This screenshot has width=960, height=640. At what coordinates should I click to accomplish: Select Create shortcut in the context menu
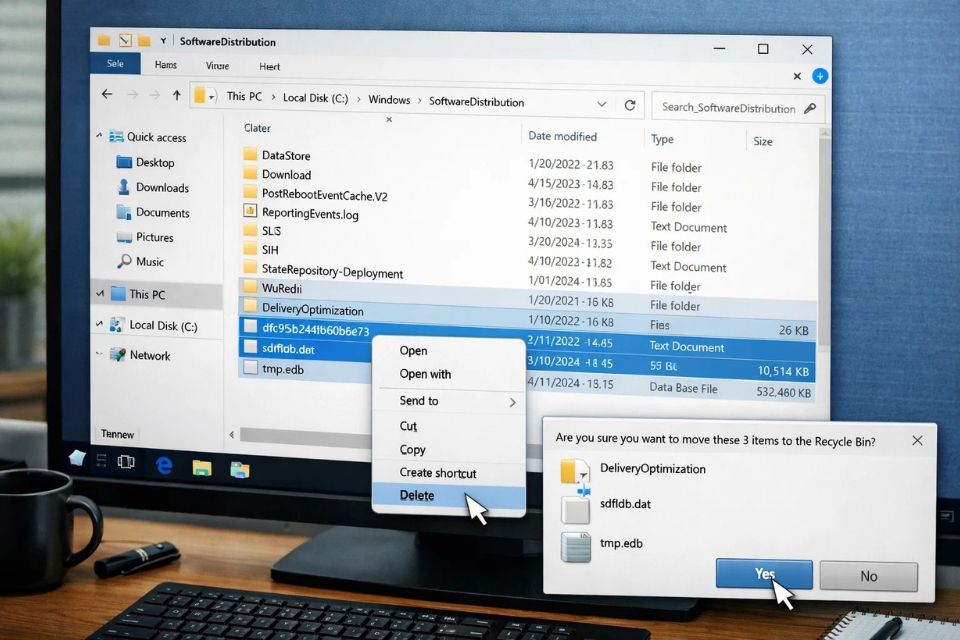pyautogui.click(x=437, y=473)
